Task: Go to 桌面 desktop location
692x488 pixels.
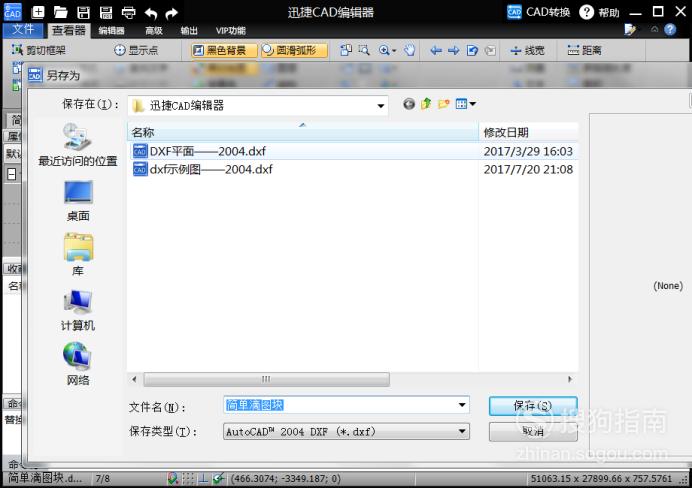Action: (x=78, y=201)
